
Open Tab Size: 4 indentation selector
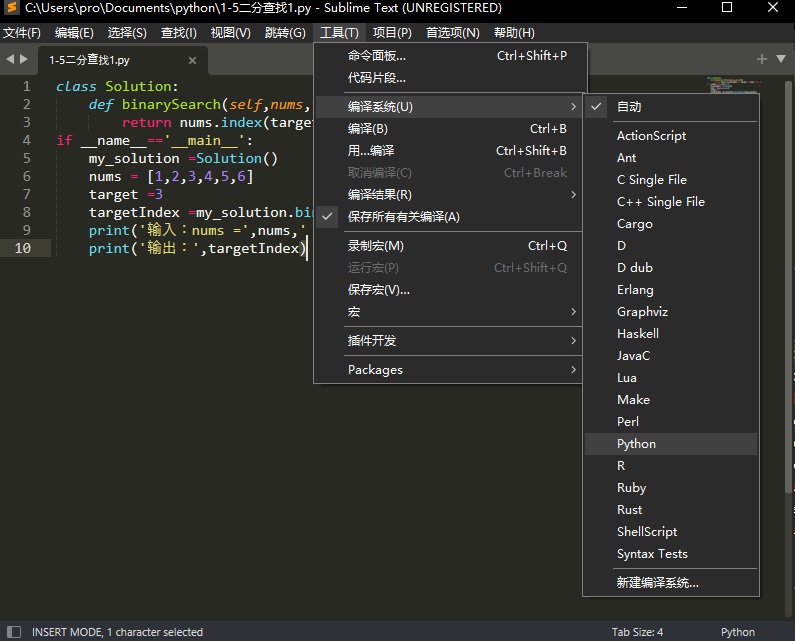637,632
